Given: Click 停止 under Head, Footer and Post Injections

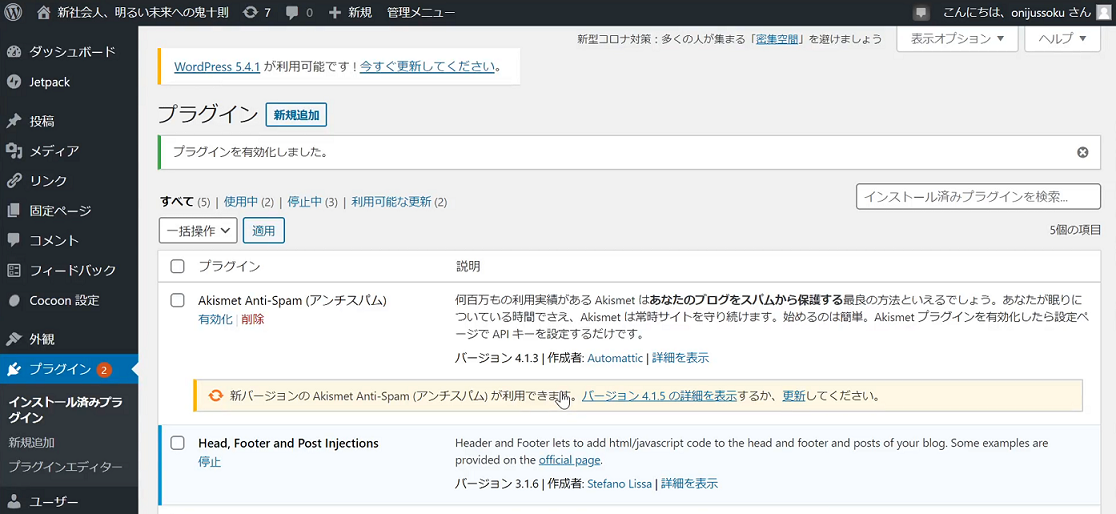Looking at the screenshot, I should click(x=209, y=462).
